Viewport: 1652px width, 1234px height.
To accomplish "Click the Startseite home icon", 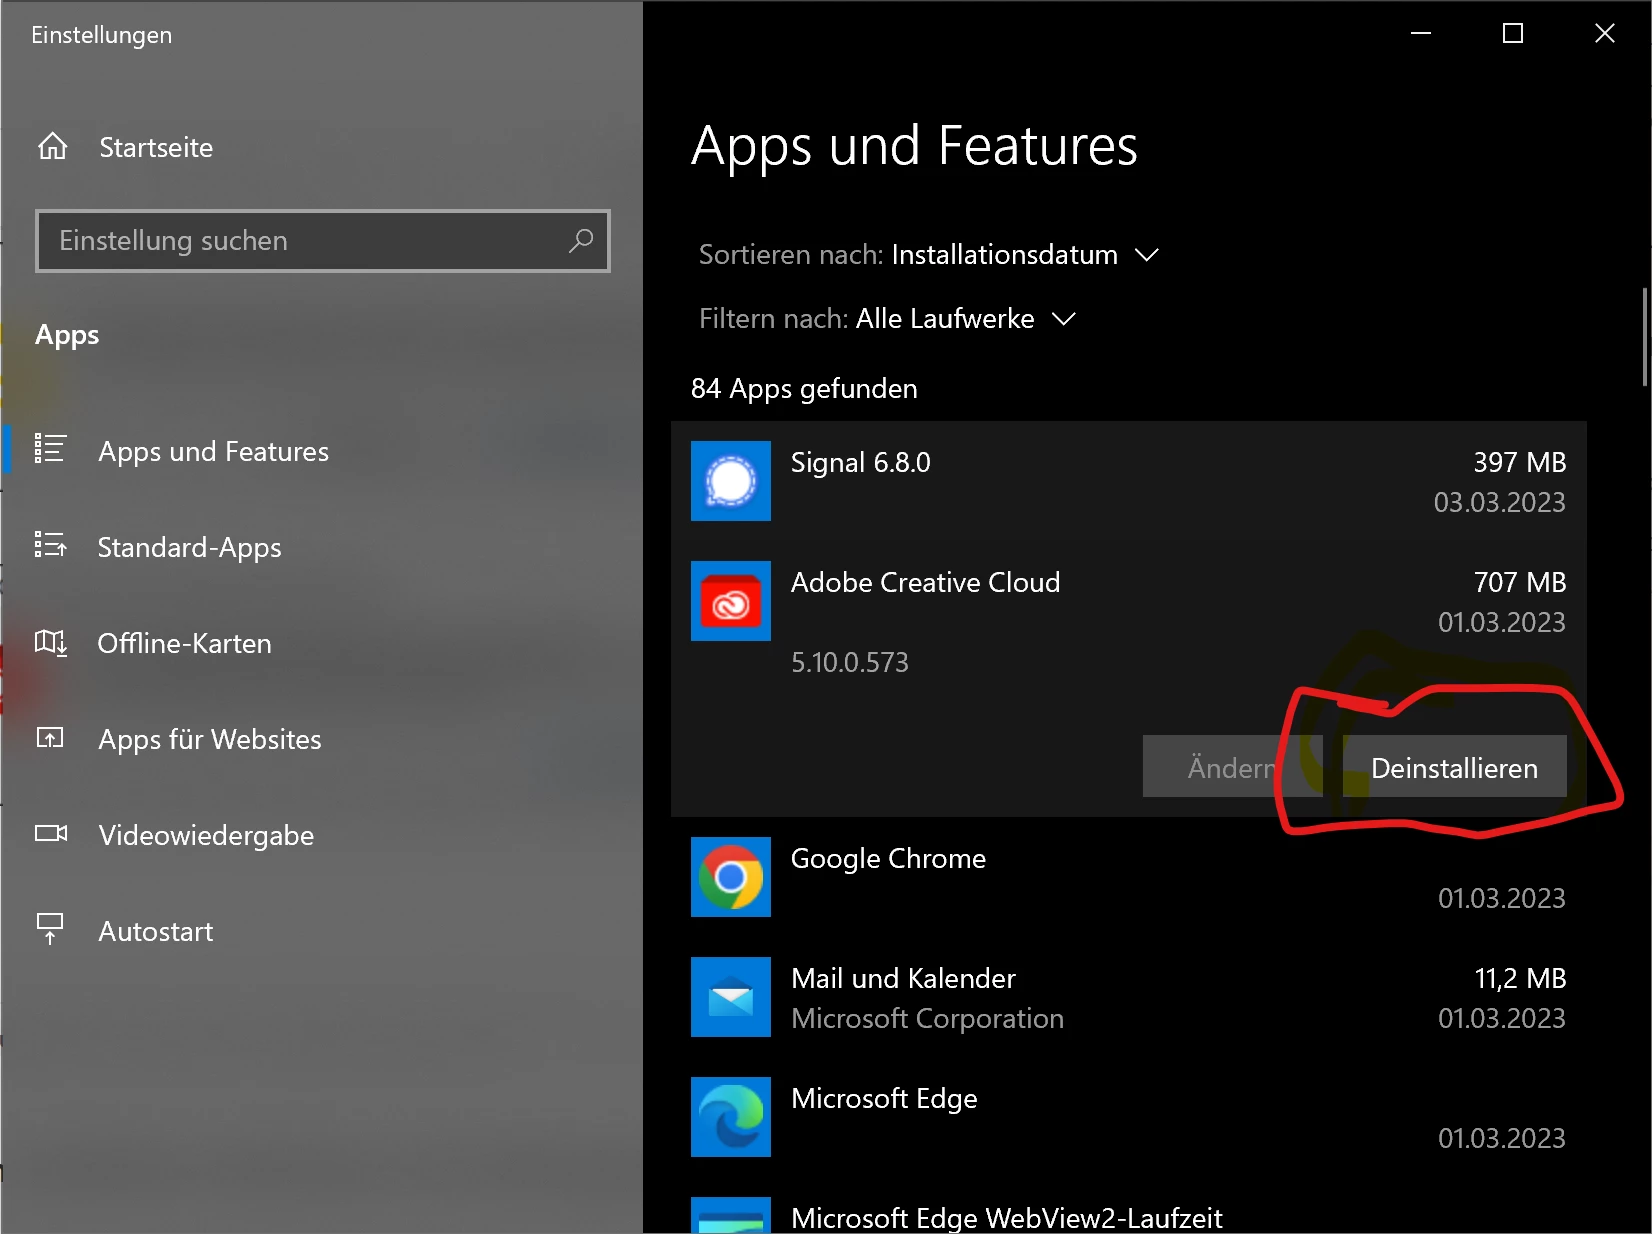I will point(53,147).
